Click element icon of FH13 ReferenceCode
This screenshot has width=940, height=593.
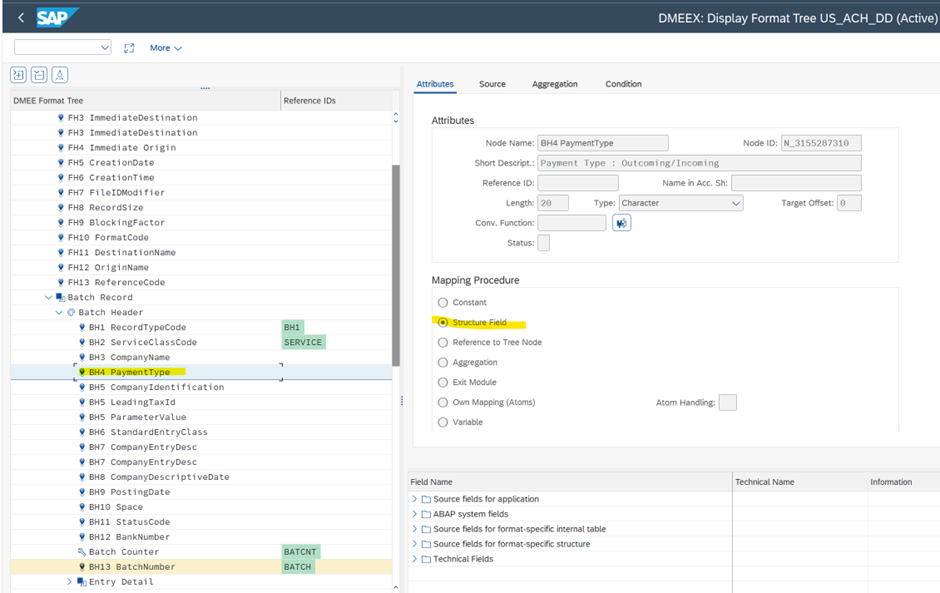point(61,282)
